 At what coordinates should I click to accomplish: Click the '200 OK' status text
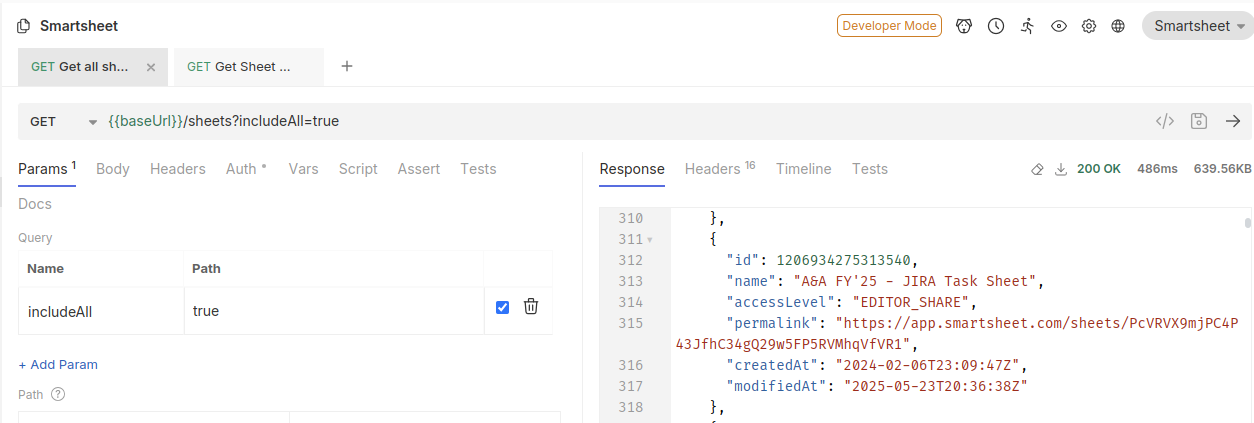[1099, 169]
